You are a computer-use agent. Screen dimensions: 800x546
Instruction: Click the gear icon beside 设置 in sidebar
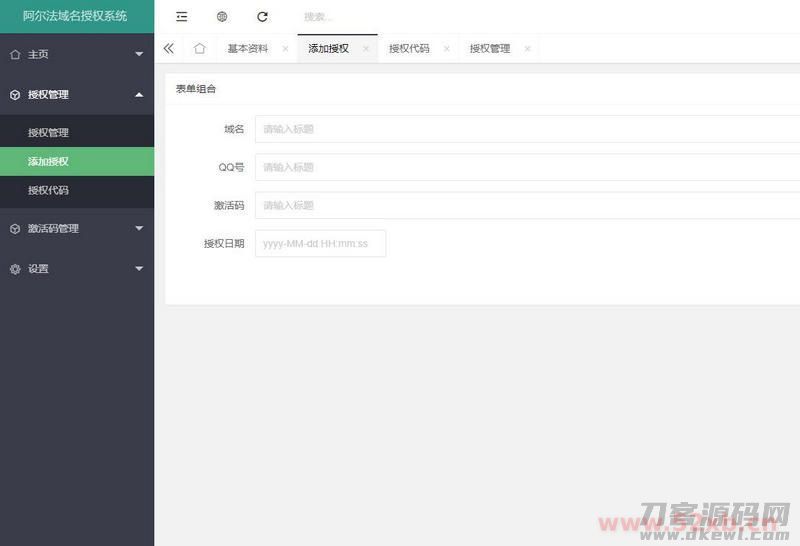tap(15, 269)
